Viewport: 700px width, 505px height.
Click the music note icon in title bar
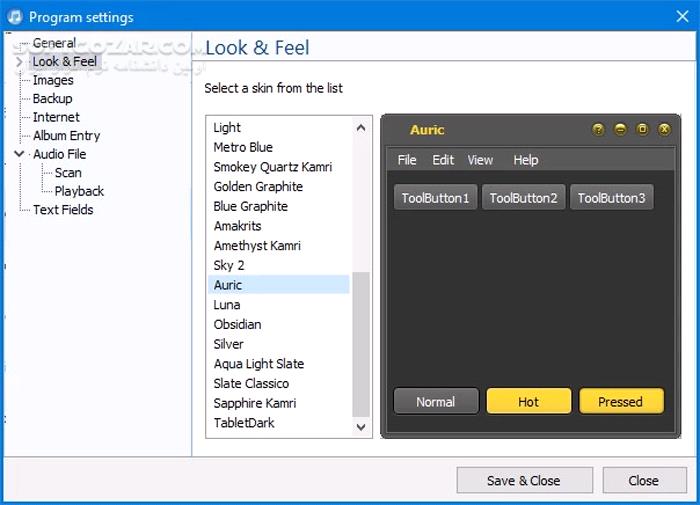tap(14, 17)
